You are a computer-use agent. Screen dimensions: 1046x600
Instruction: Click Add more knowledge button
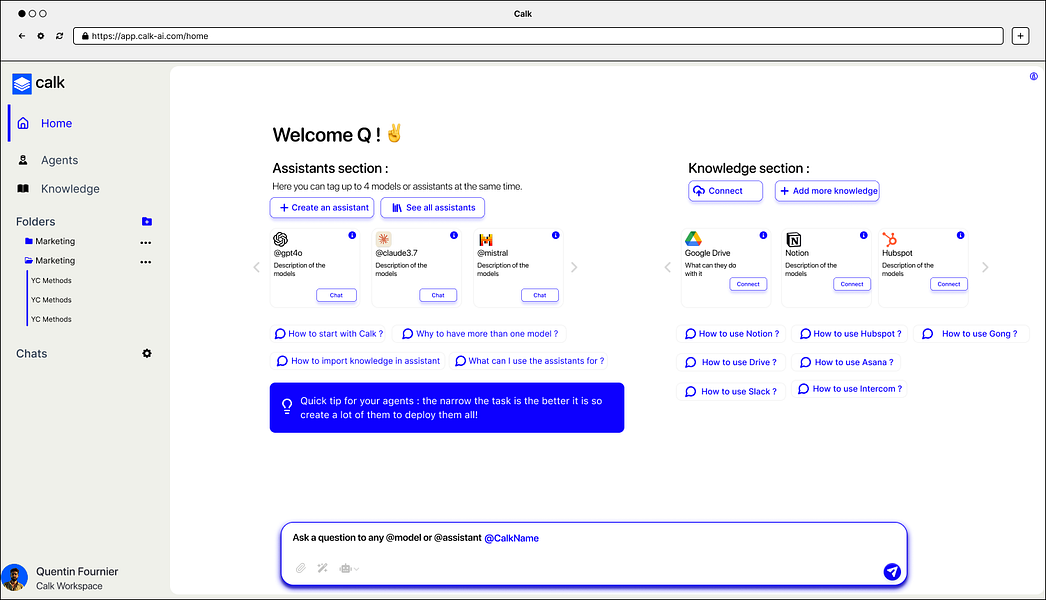827,191
